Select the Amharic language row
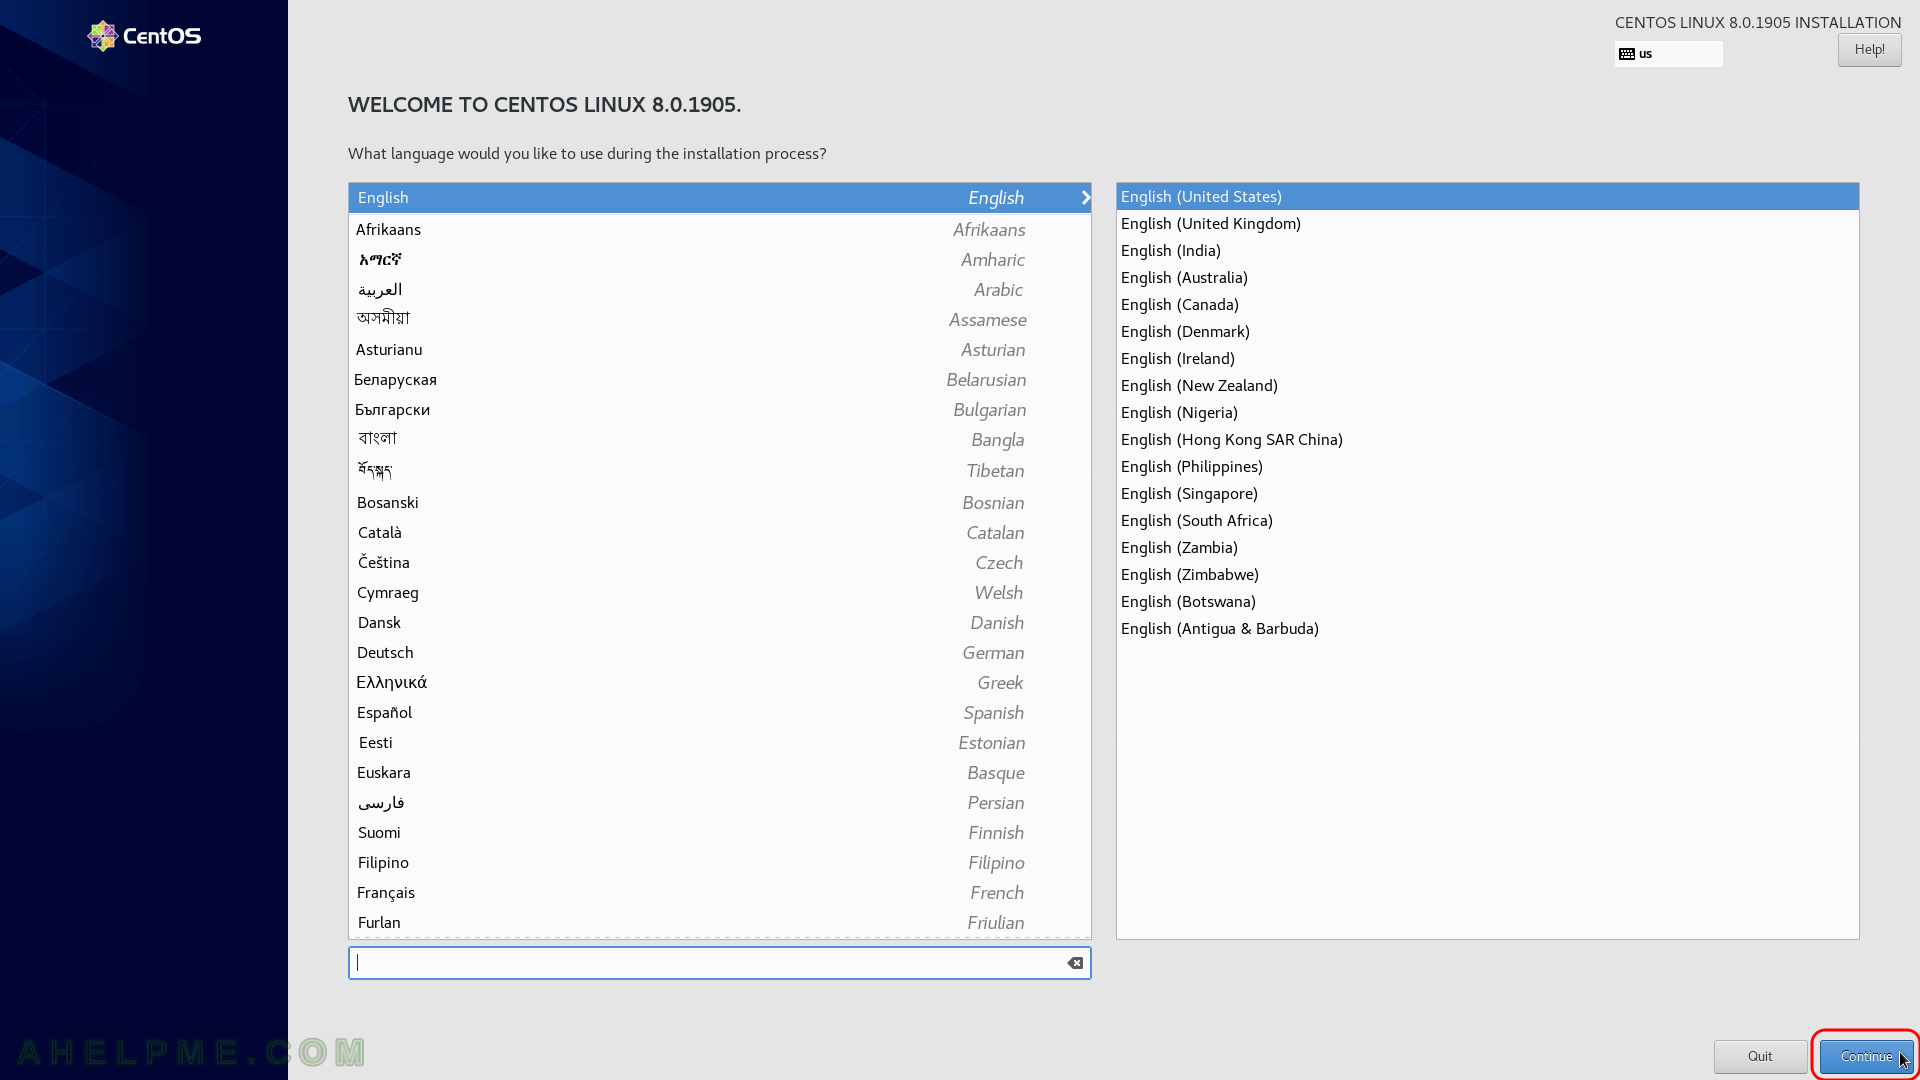The image size is (1920, 1080). click(x=719, y=260)
